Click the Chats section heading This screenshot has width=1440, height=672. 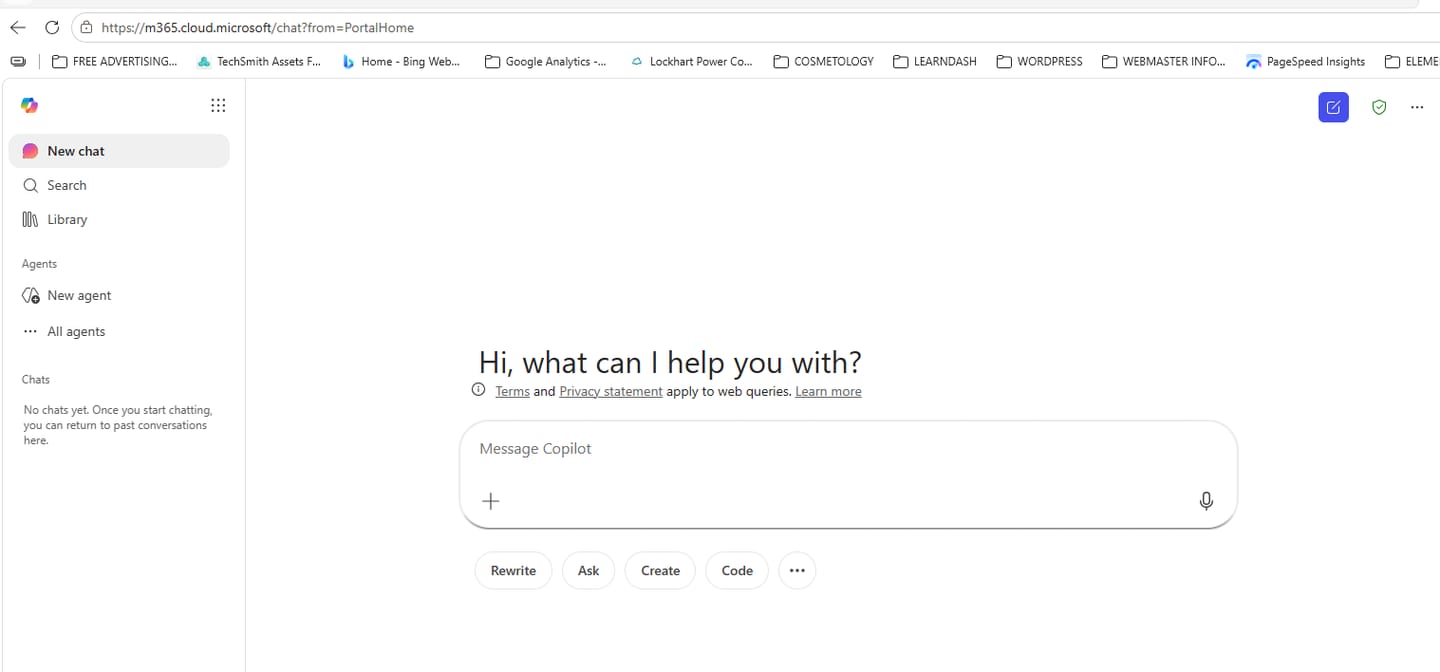36,379
